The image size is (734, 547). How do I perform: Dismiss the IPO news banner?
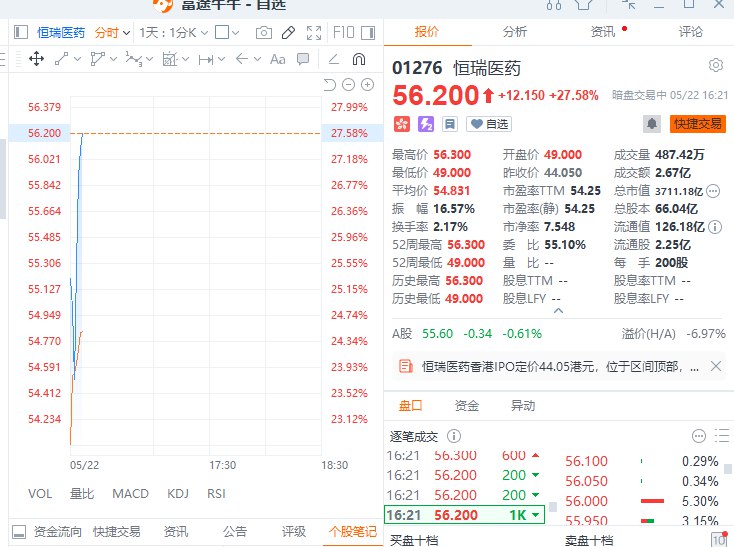coord(716,366)
